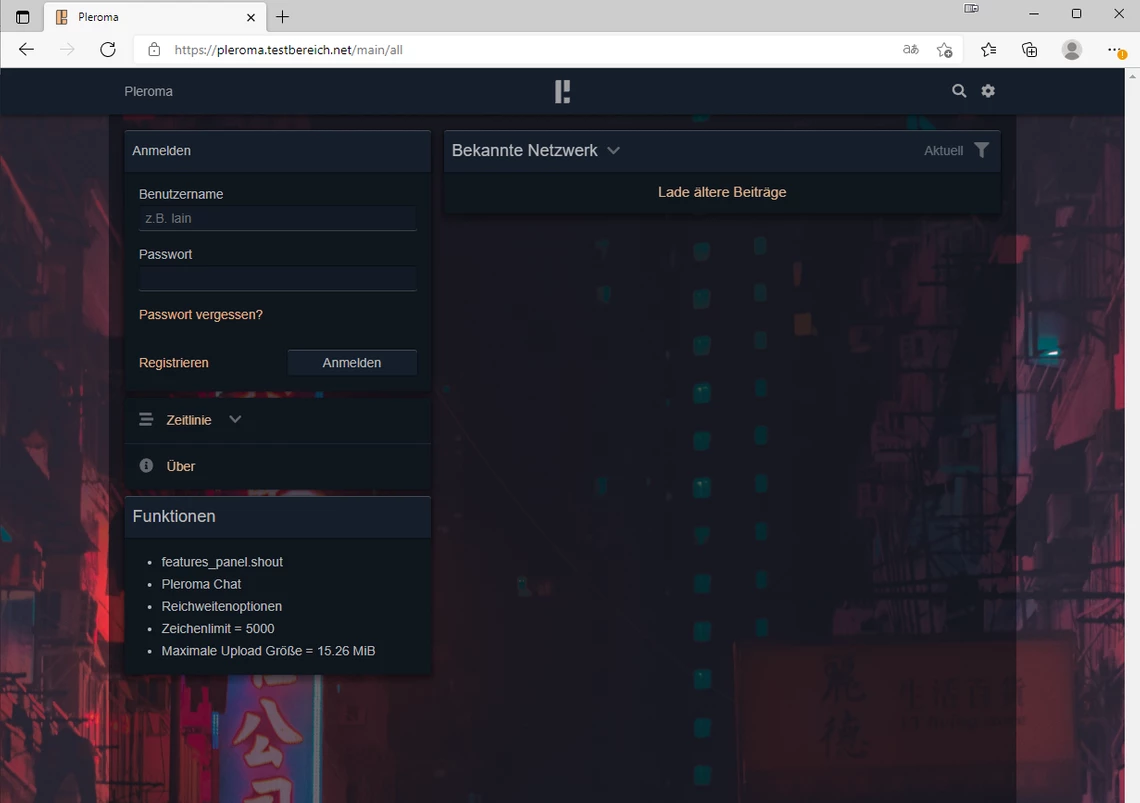Open settings via the gear icon
Screen dimensions: 1140x803
(988, 91)
